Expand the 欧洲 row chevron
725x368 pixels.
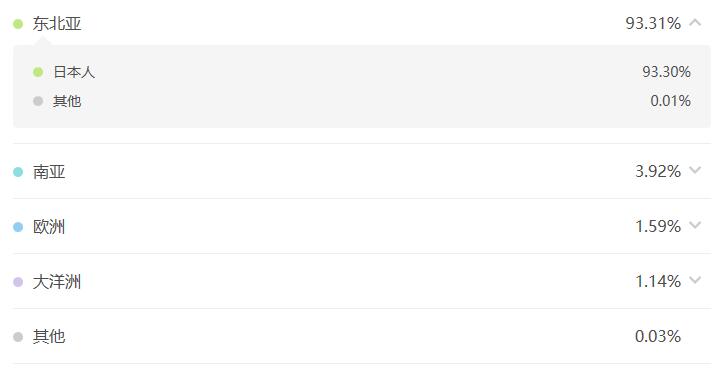click(695, 225)
